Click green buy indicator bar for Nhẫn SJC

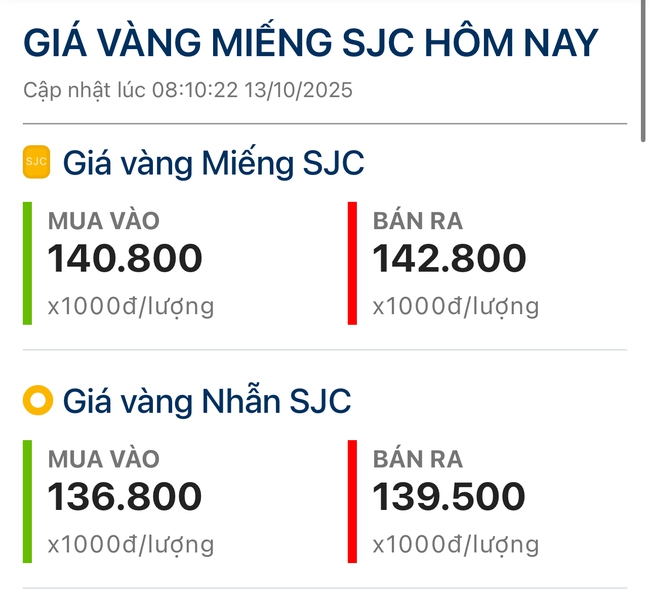click(x=28, y=501)
